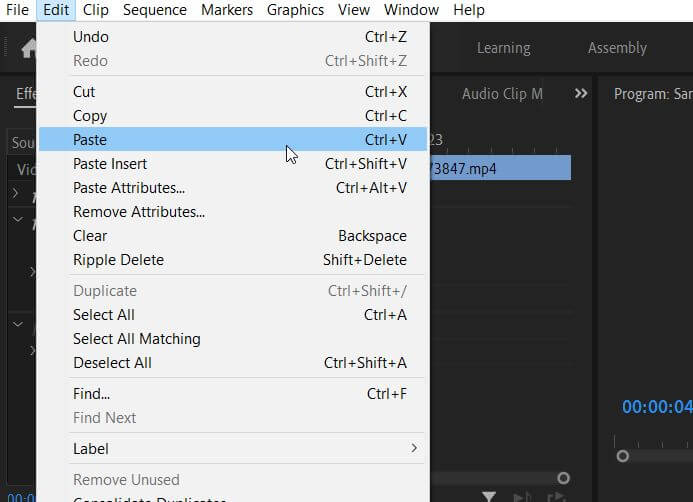693x502 pixels.
Task: Switch to the Assembly workspace
Action: point(617,48)
